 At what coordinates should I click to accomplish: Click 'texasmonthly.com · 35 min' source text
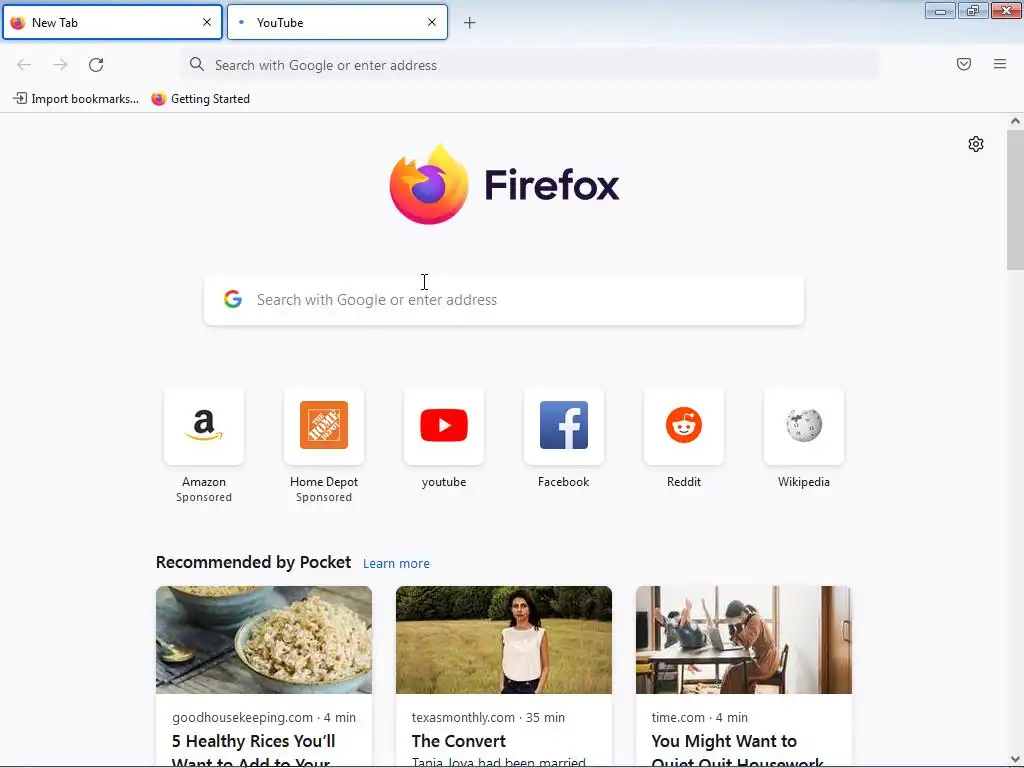tap(488, 717)
